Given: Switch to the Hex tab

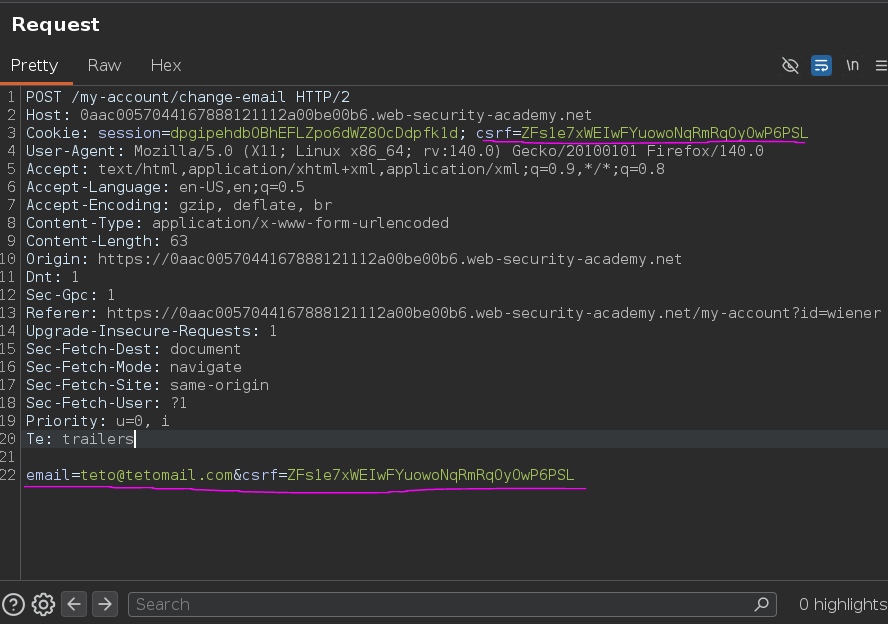Looking at the screenshot, I should pyautogui.click(x=166, y=66).
